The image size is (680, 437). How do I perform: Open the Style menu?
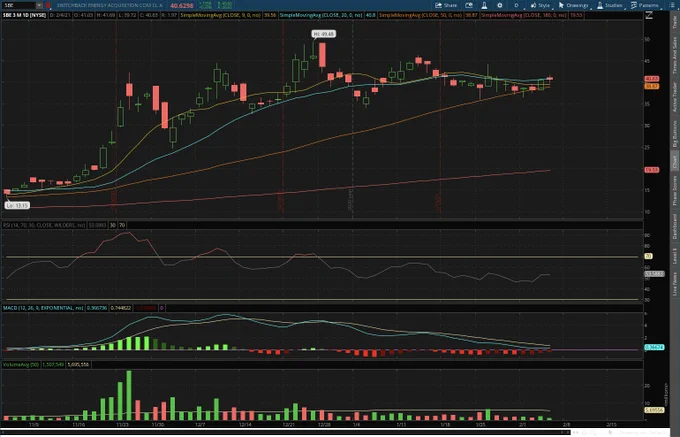[540, 5]
